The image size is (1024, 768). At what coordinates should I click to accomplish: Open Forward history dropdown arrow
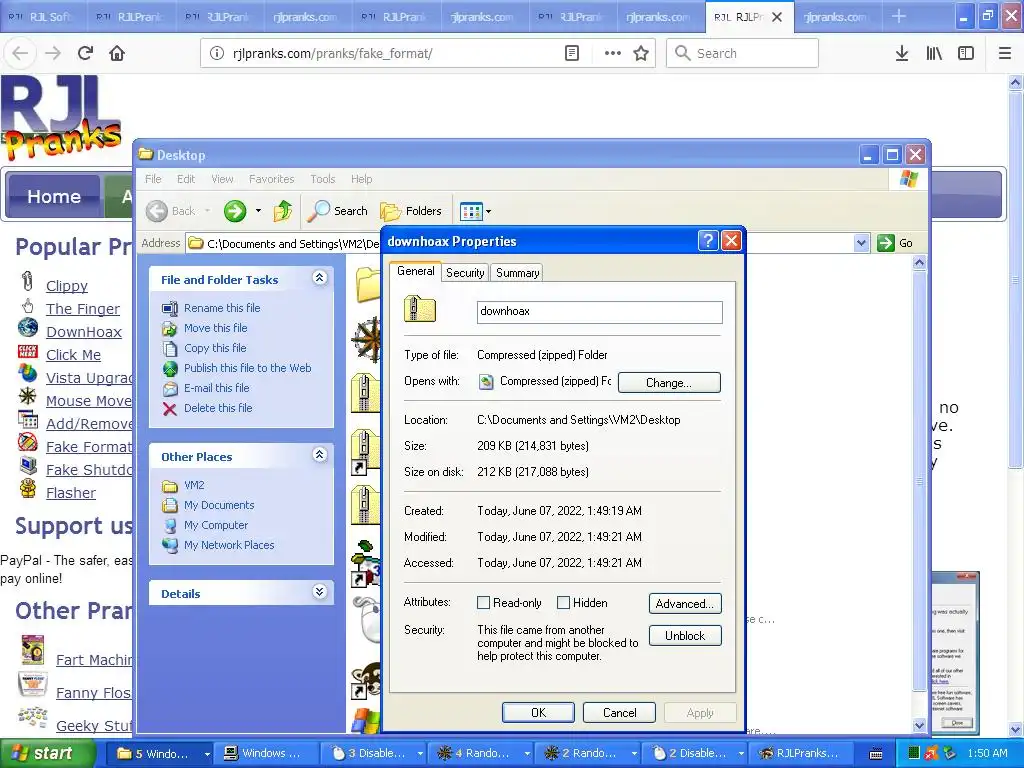[x=258, y=211]
